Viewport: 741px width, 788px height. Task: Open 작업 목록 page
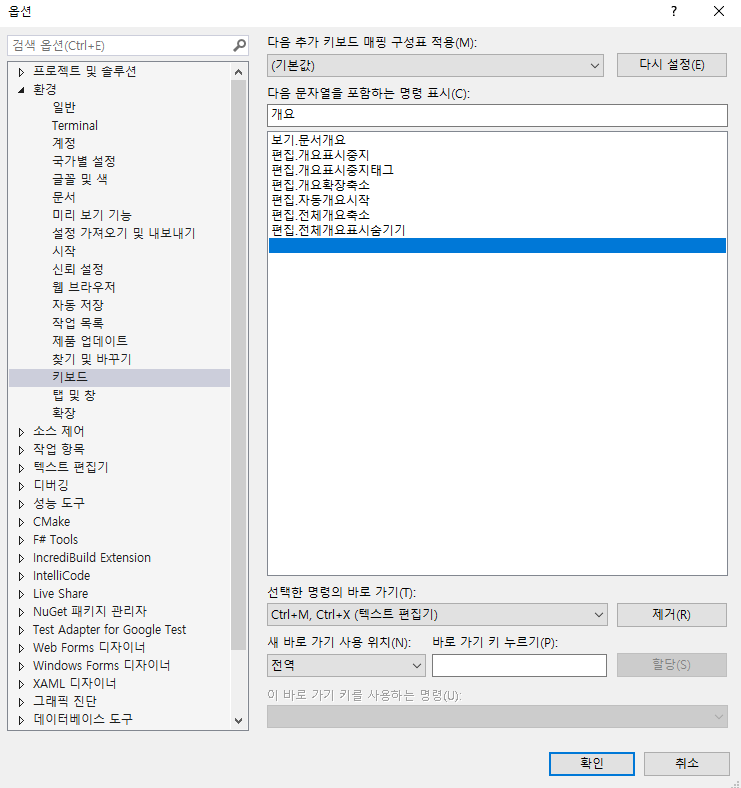77,323
